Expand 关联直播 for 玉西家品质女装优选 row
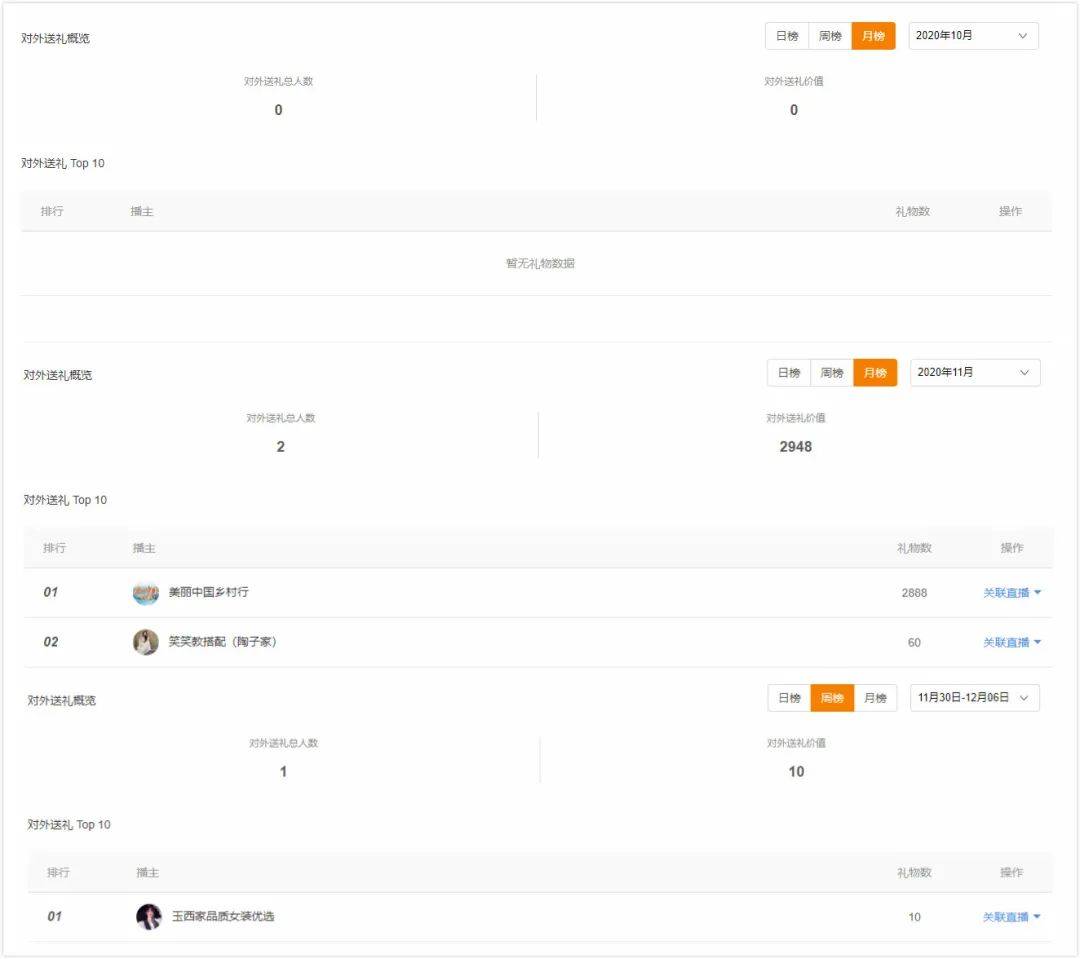 point(1011,917)
